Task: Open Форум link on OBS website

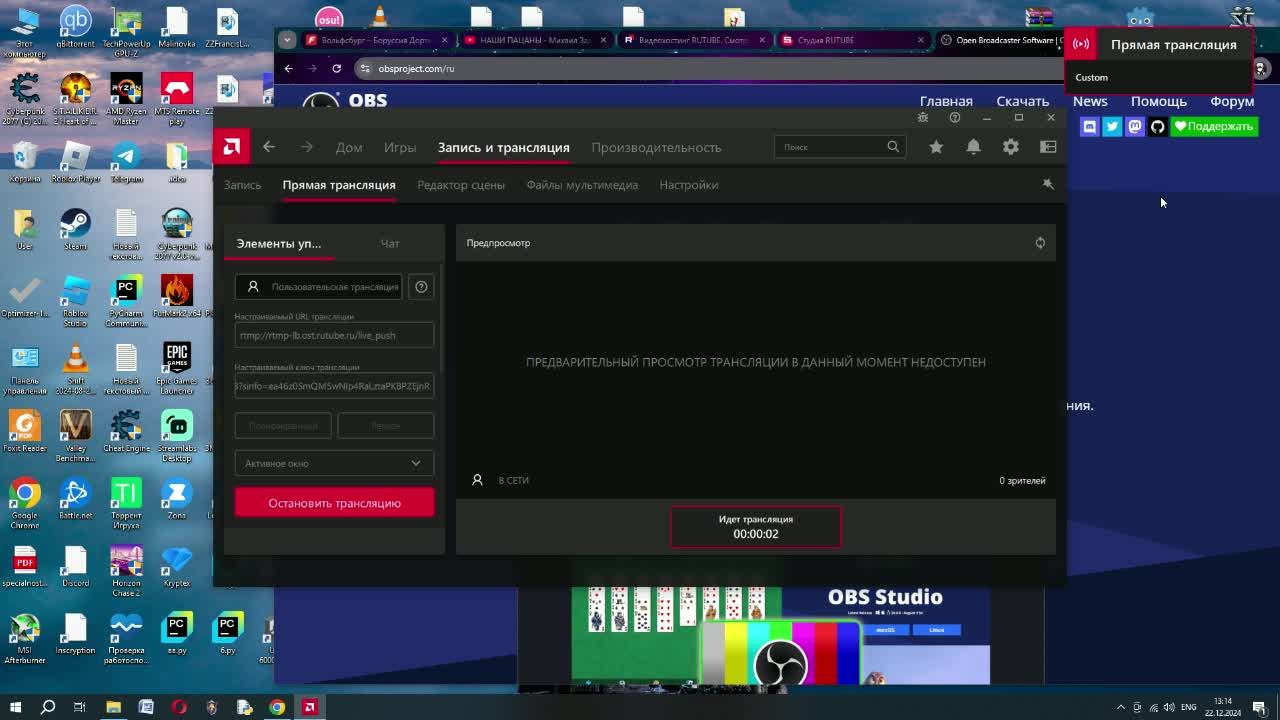Action: pos(1232,101)
